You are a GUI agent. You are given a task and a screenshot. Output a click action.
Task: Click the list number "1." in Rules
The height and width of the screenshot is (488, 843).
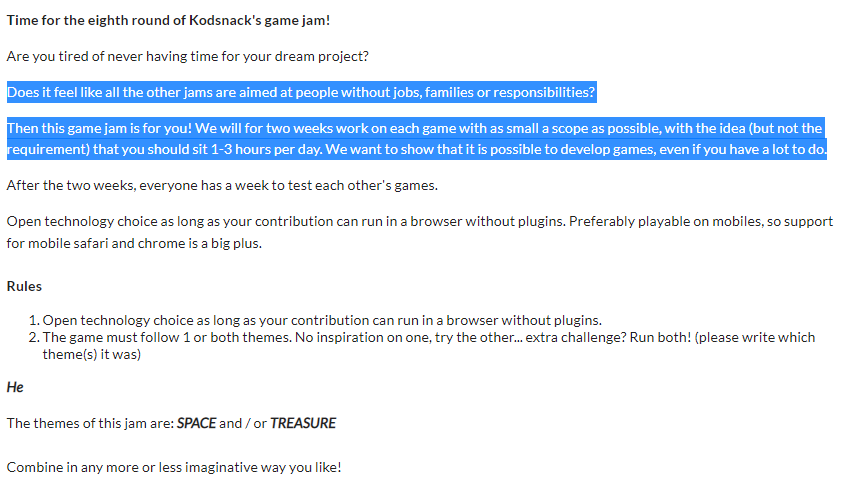(x=34, y=320)
